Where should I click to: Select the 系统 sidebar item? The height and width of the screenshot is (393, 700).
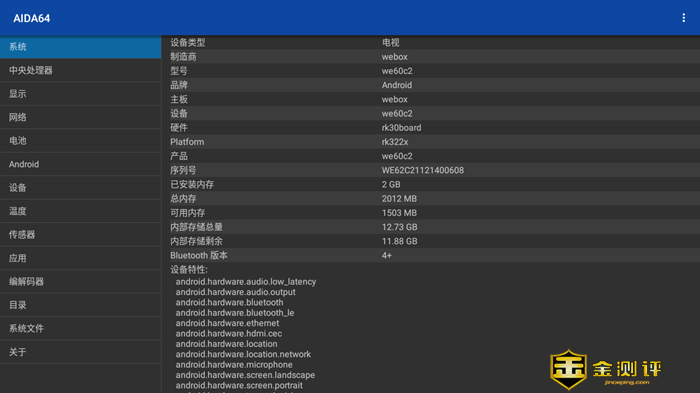pyautogui.click(x=80, y=47)
